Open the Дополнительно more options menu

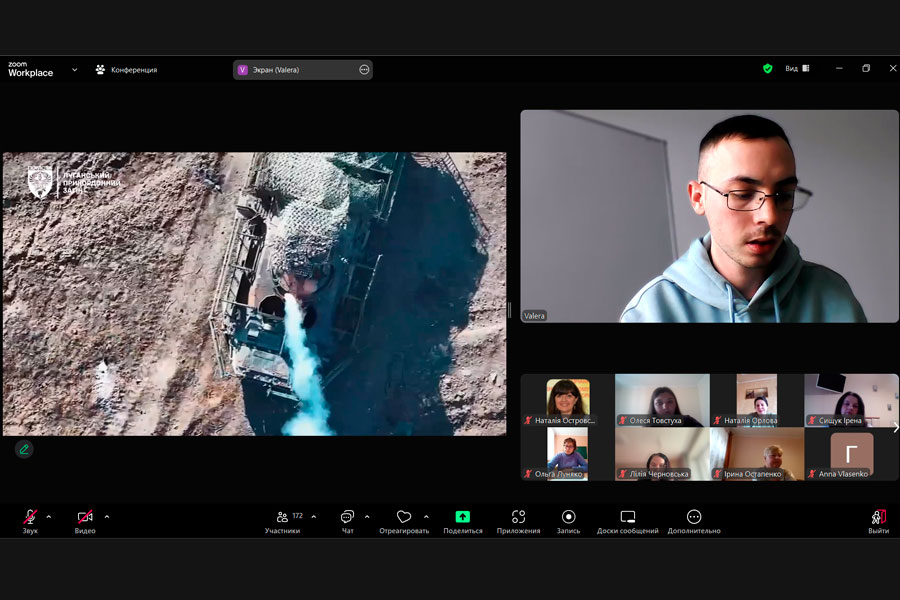[694, 522]
